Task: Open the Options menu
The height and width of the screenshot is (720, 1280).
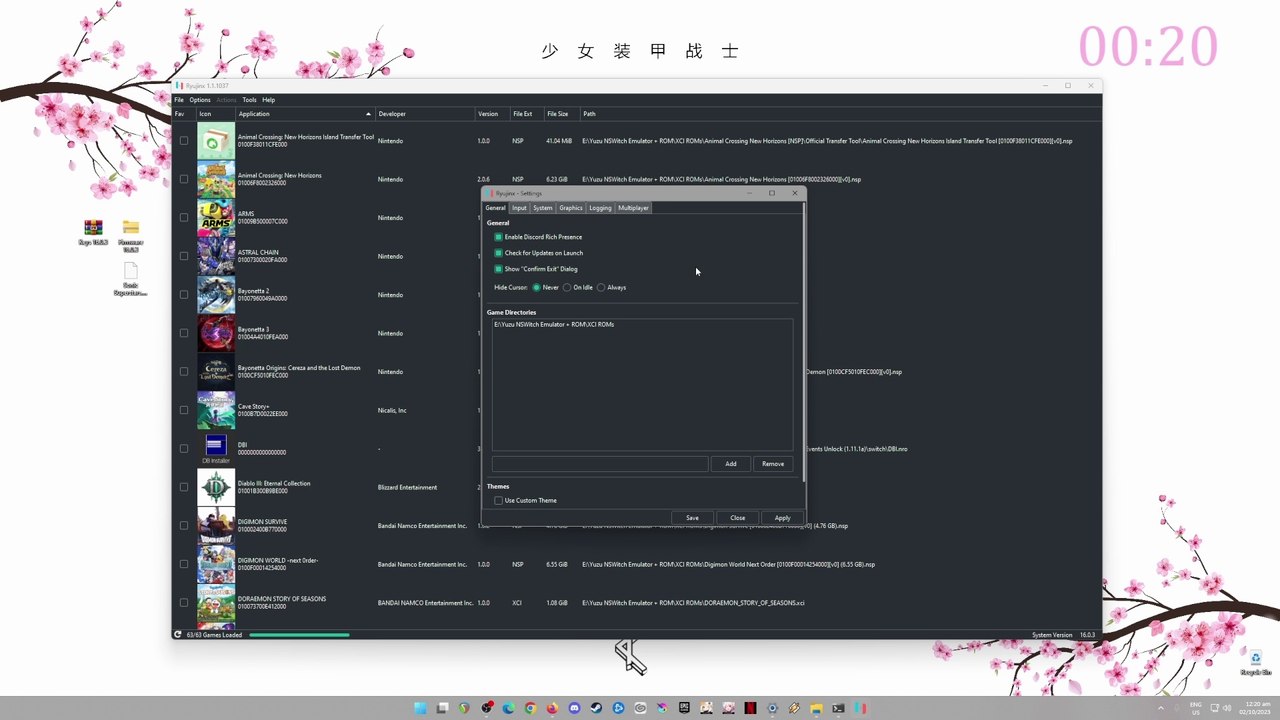Action: point(200,100)
